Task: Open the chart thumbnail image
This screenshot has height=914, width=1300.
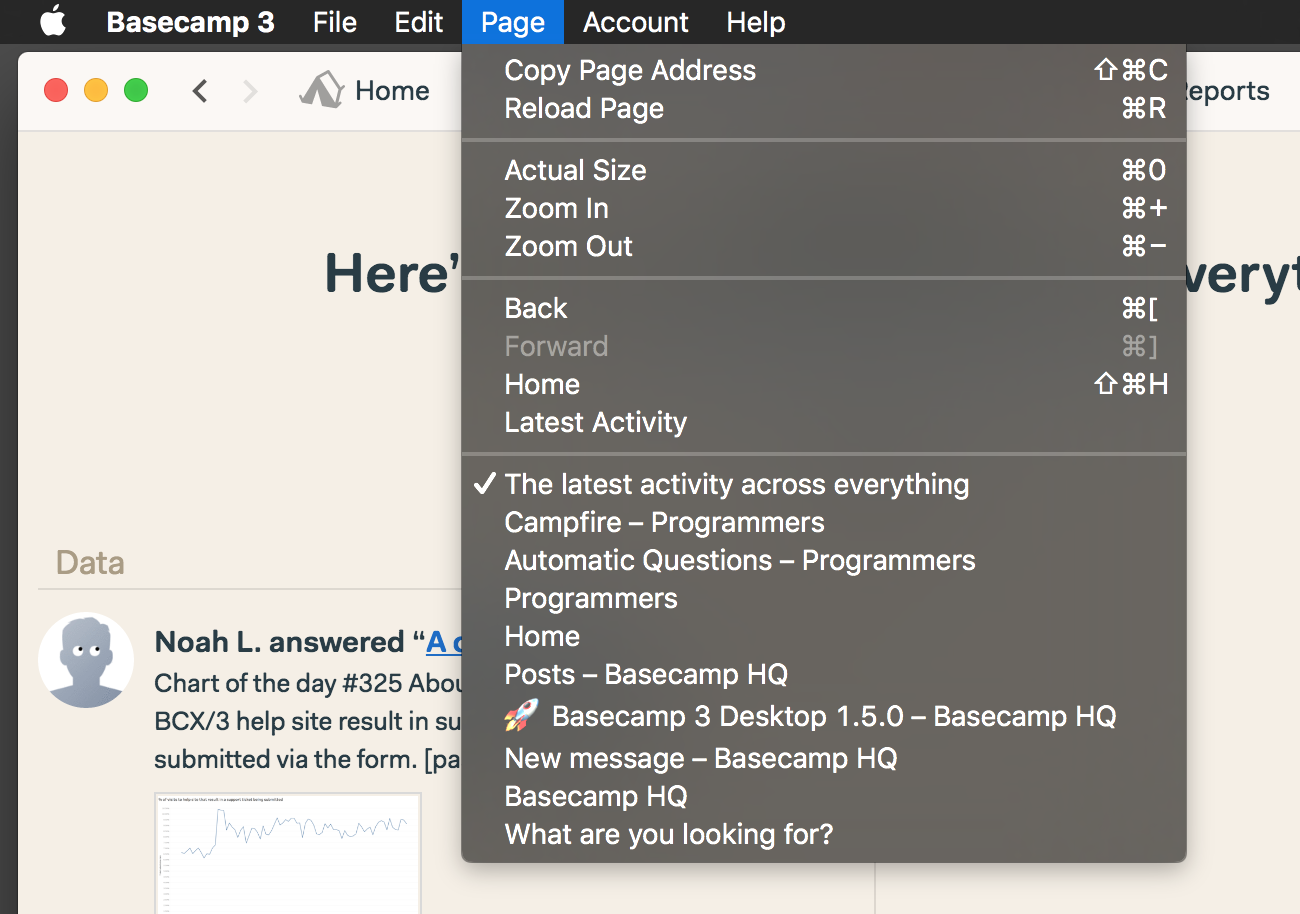Action: (x=288, y=853)
